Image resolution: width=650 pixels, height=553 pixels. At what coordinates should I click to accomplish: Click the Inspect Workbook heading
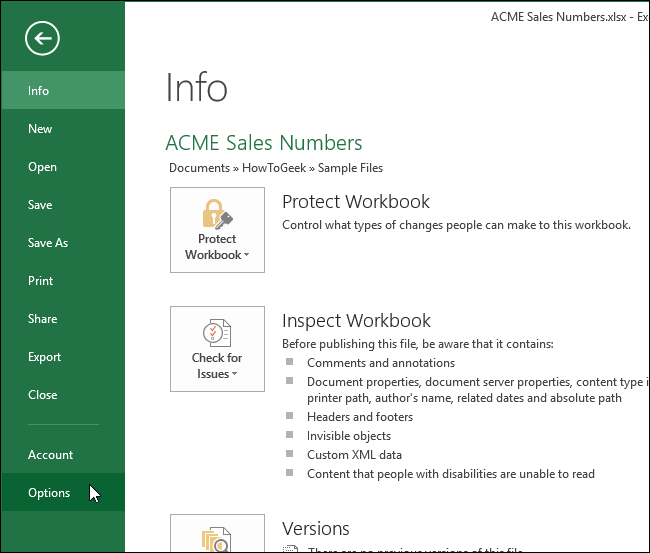point(356,321)
